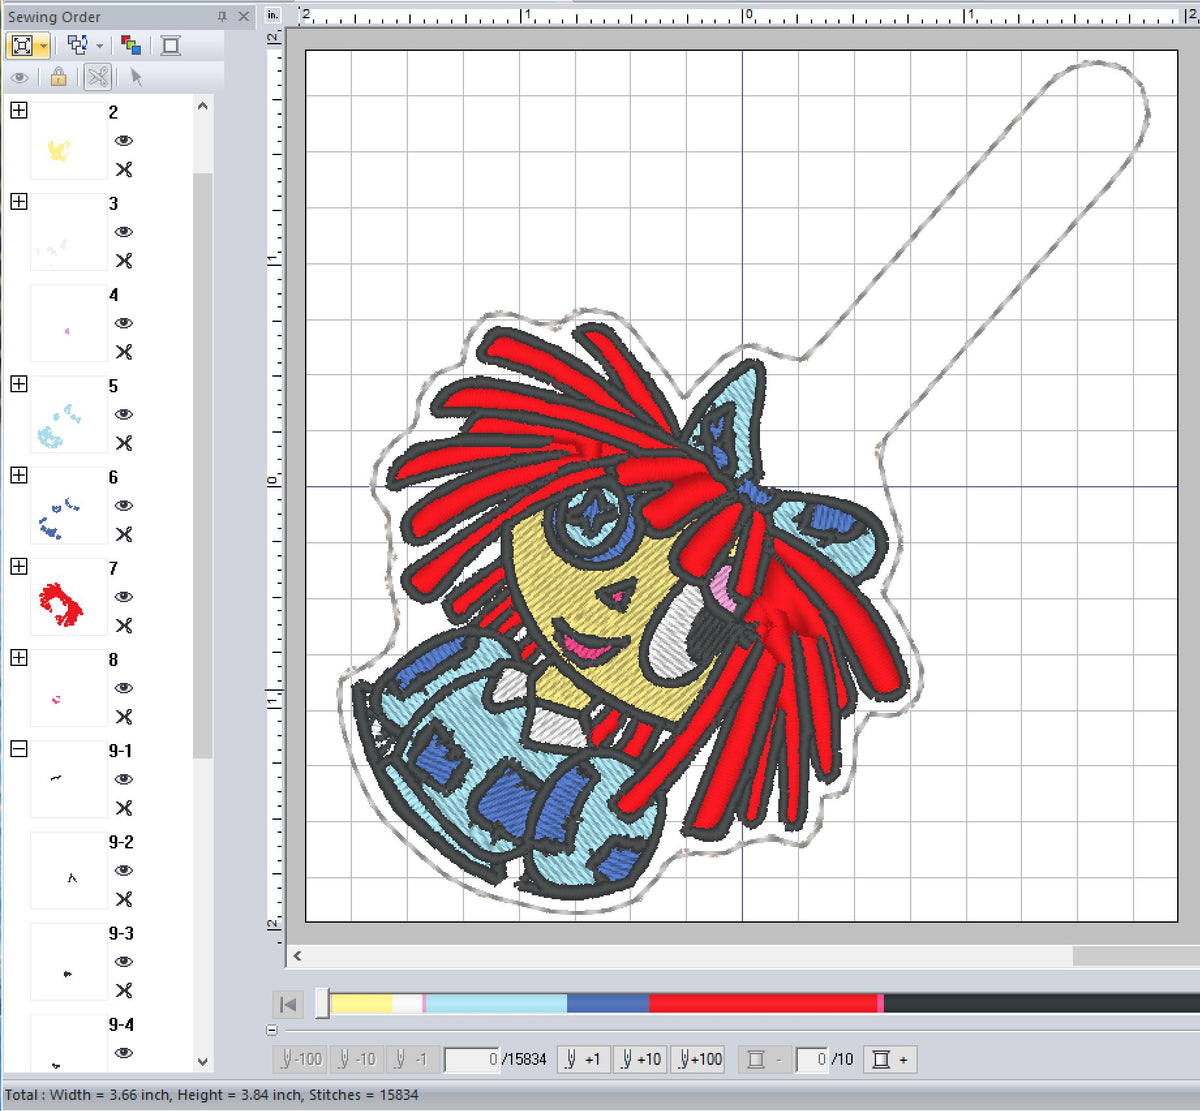This screenshot has height=1111, width=1200.
Task: Click the eye icon in the Sewing Order toolbar
Action: (x=20, y=77)
